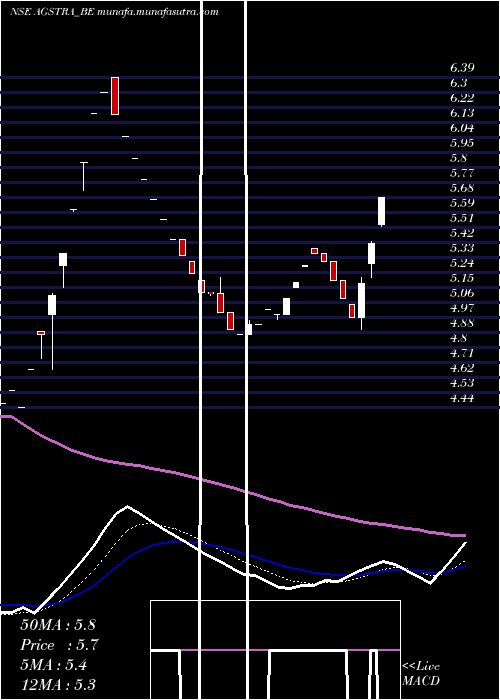Image resolution: width=500 pixels, height=700 pixels.
Task: Click the 5.24 price axis label
Action: [x=462, y=263]
